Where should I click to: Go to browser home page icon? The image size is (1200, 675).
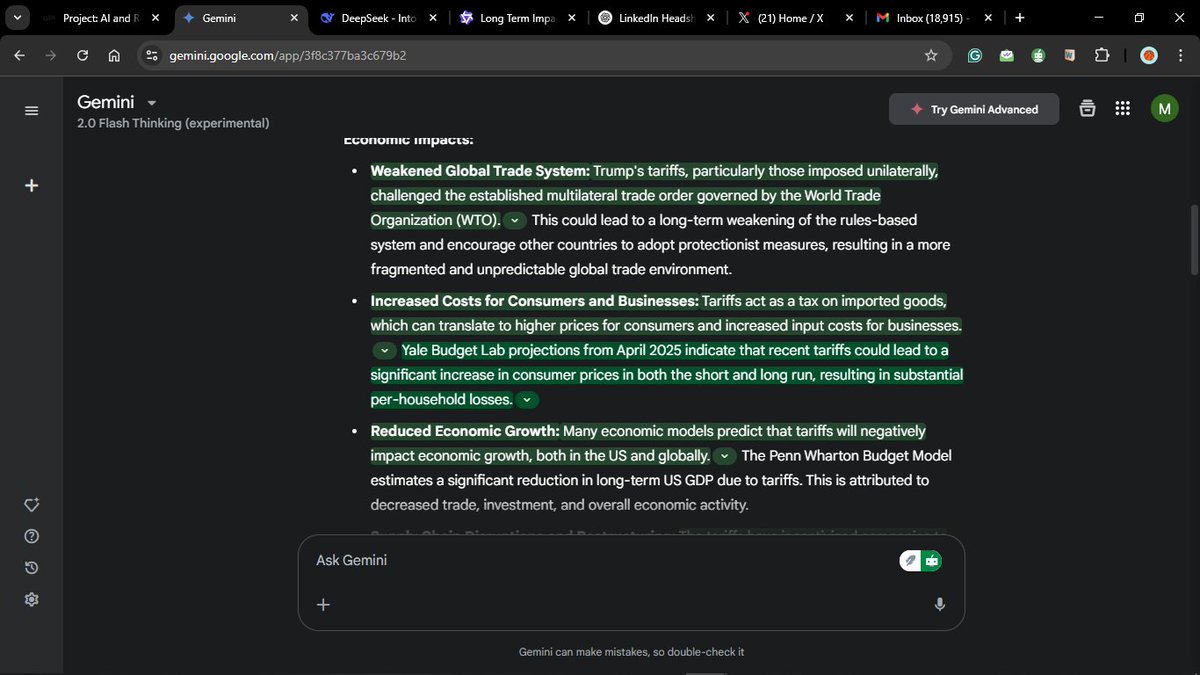114,56
